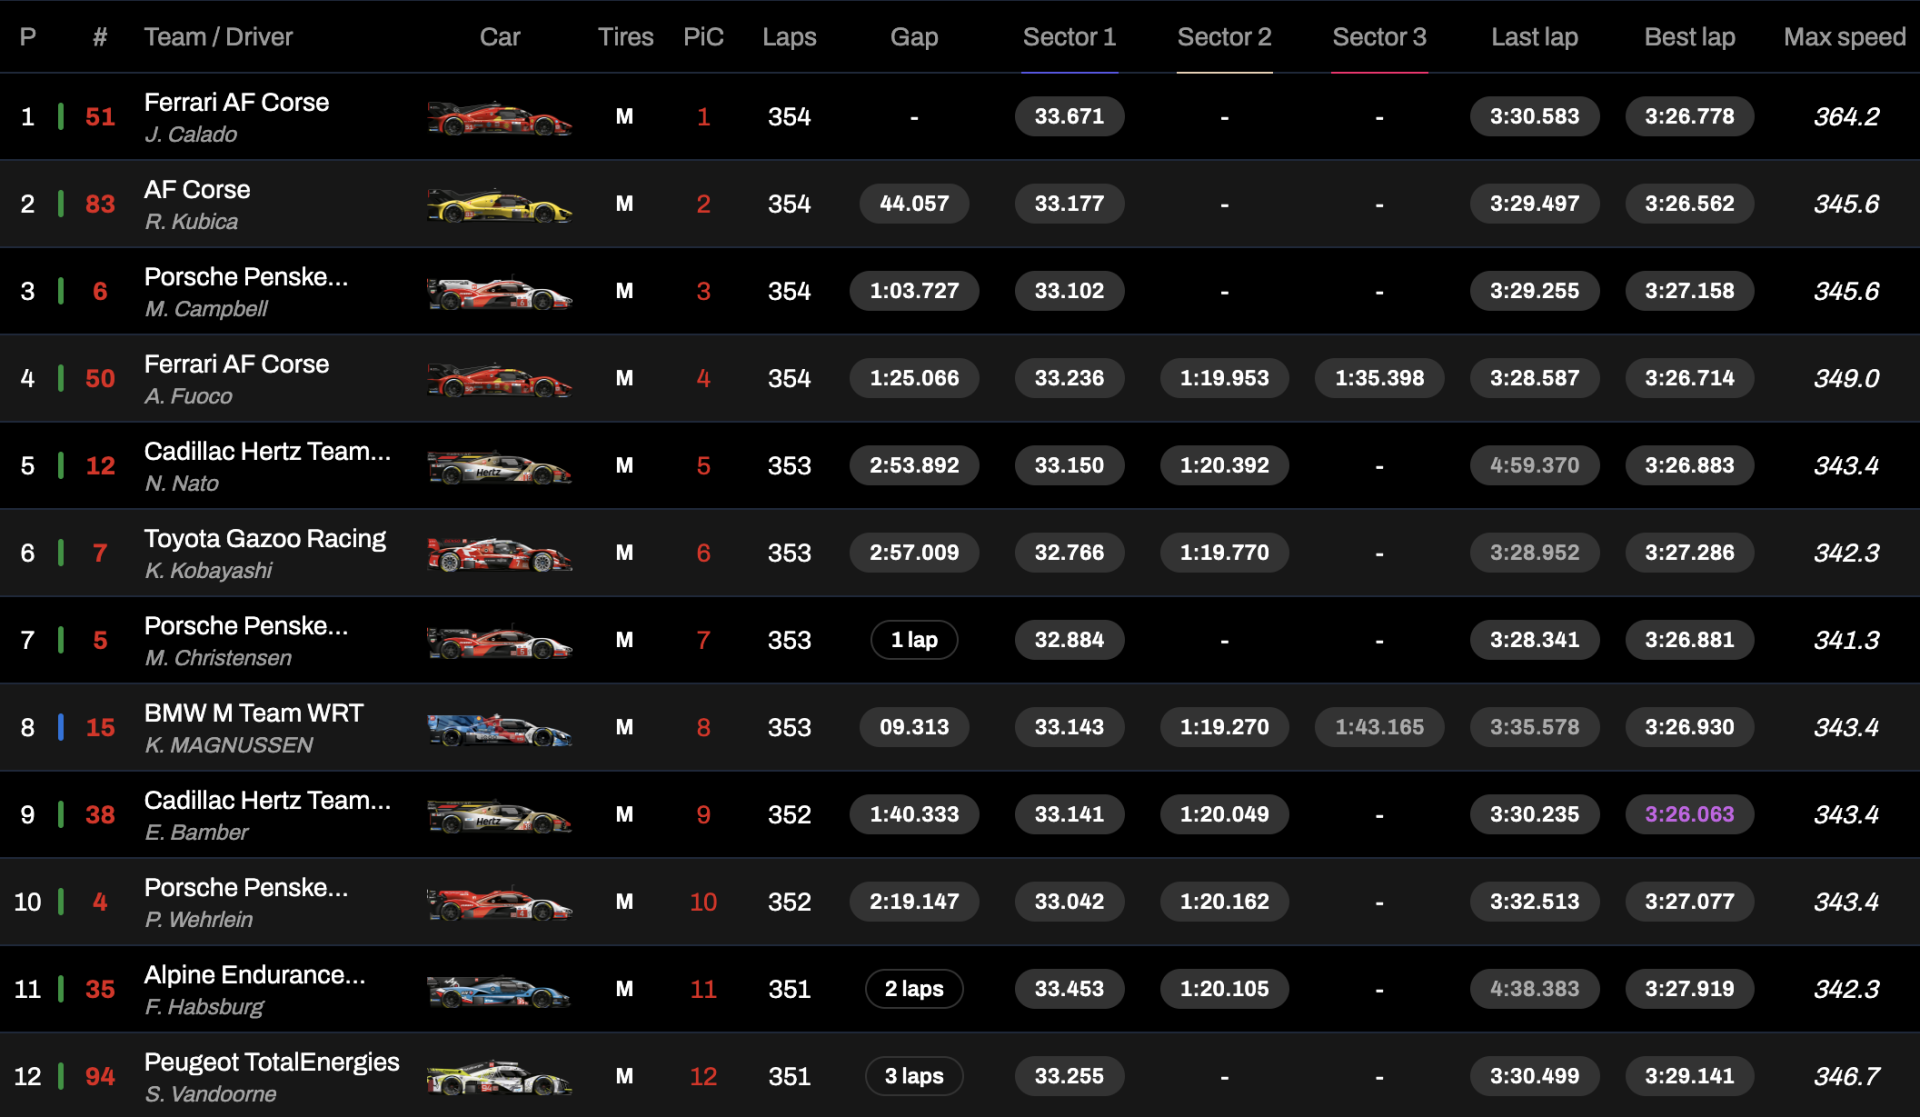
Task: Click the purple 3:26.063 best lap badge
Action: pyautogui.click(x=1688, y=814)
